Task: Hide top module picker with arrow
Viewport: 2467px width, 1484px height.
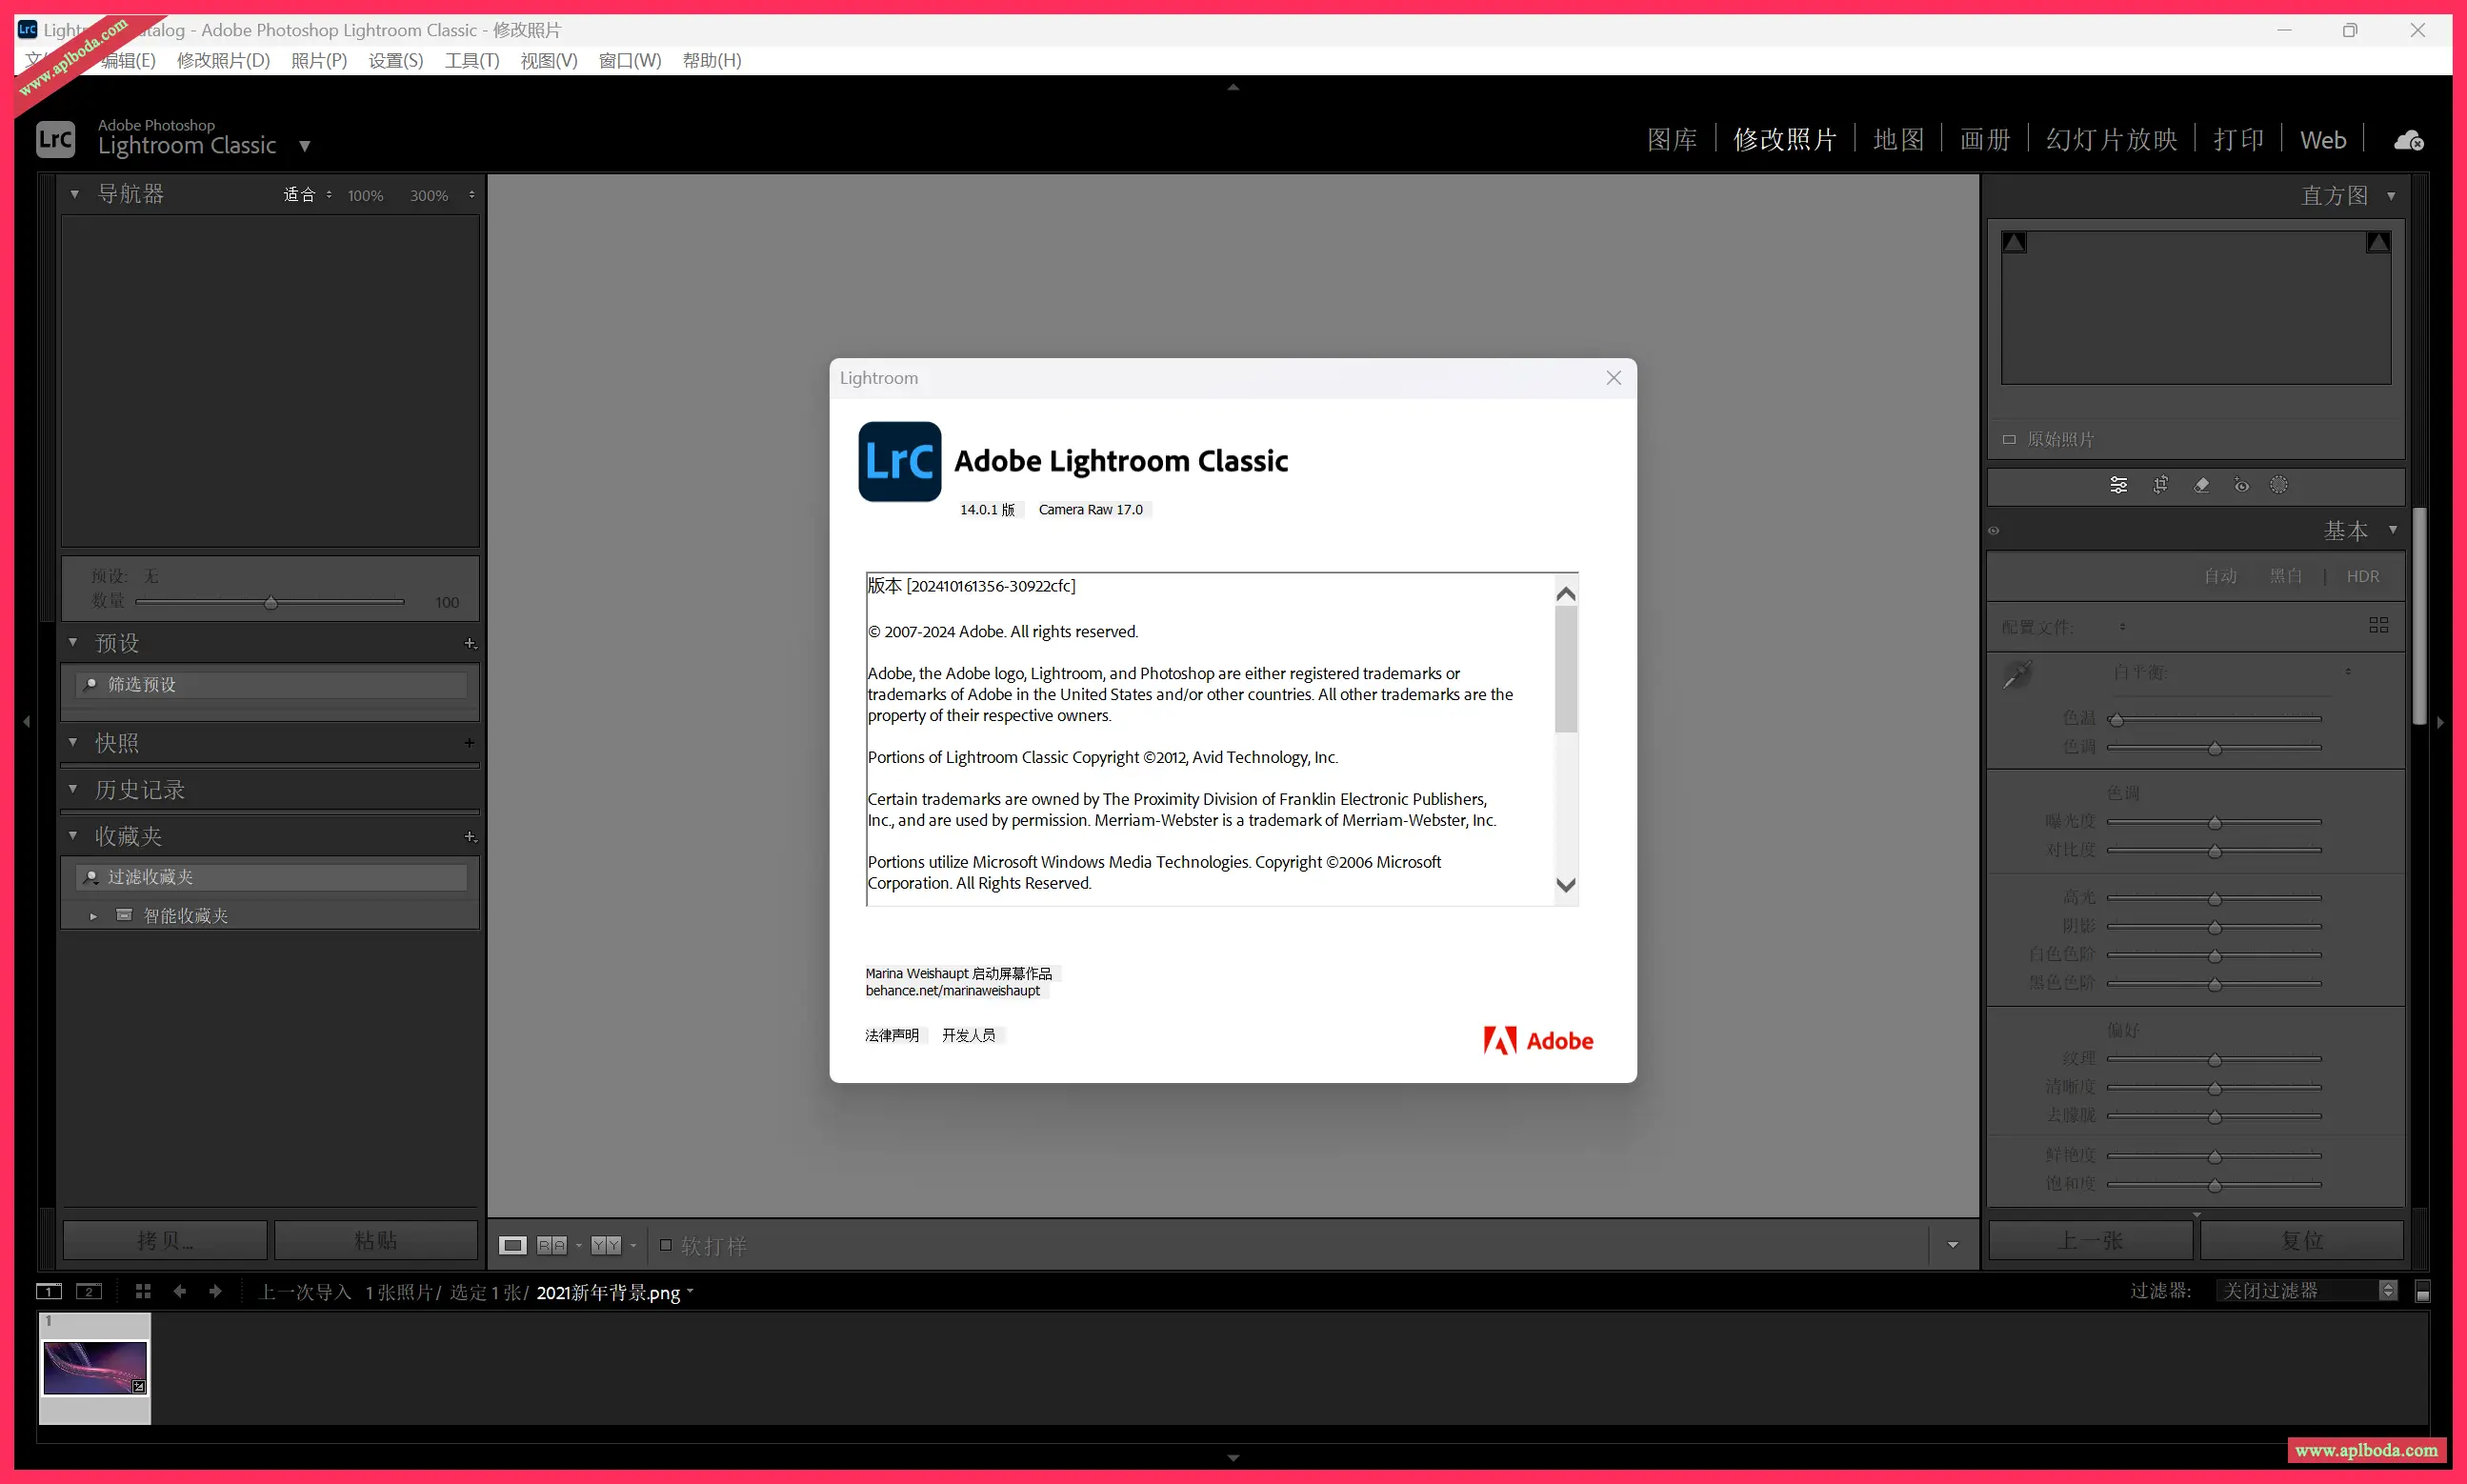Action: click(1233, 87)
